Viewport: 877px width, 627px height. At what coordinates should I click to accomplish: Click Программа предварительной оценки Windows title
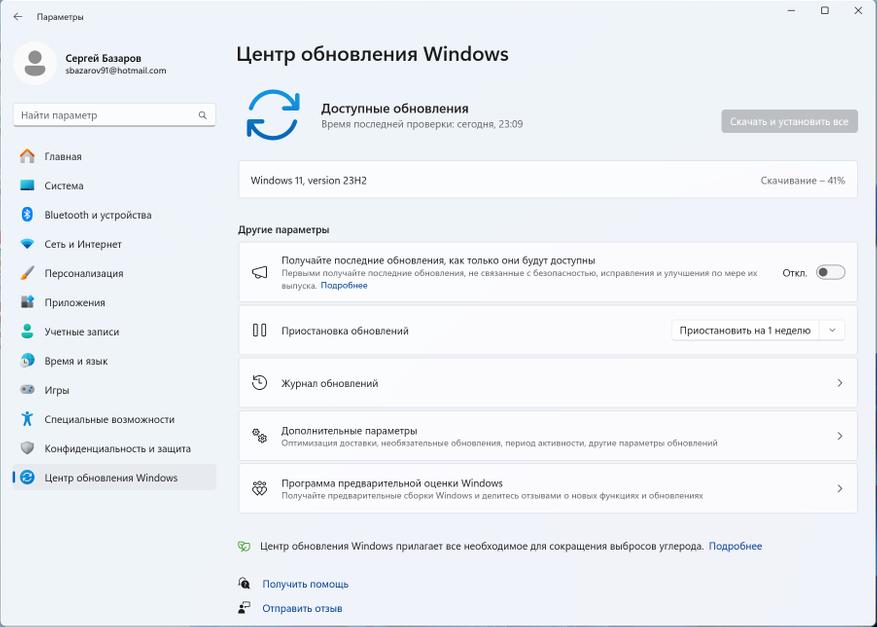tap(392, 483)
